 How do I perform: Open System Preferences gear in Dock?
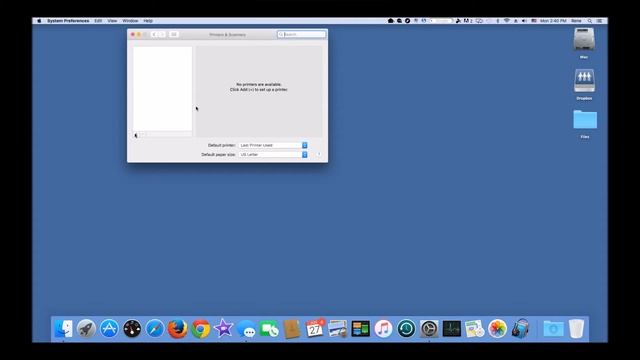[429, 329]
